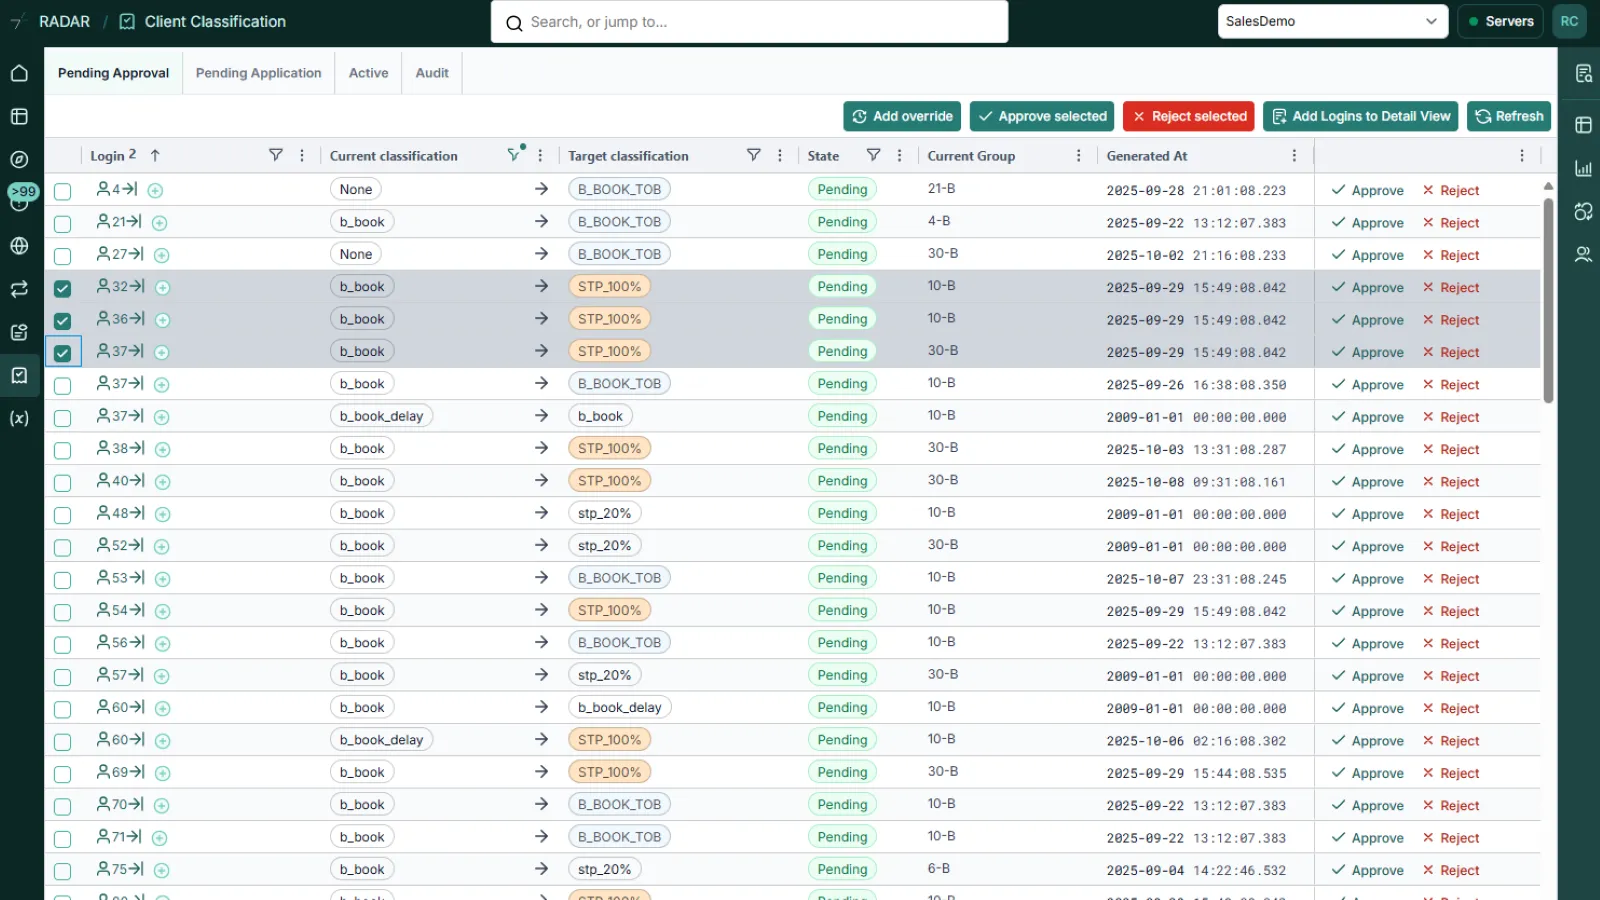
Task: Open Current Group column options menu
Action: 1078,156
